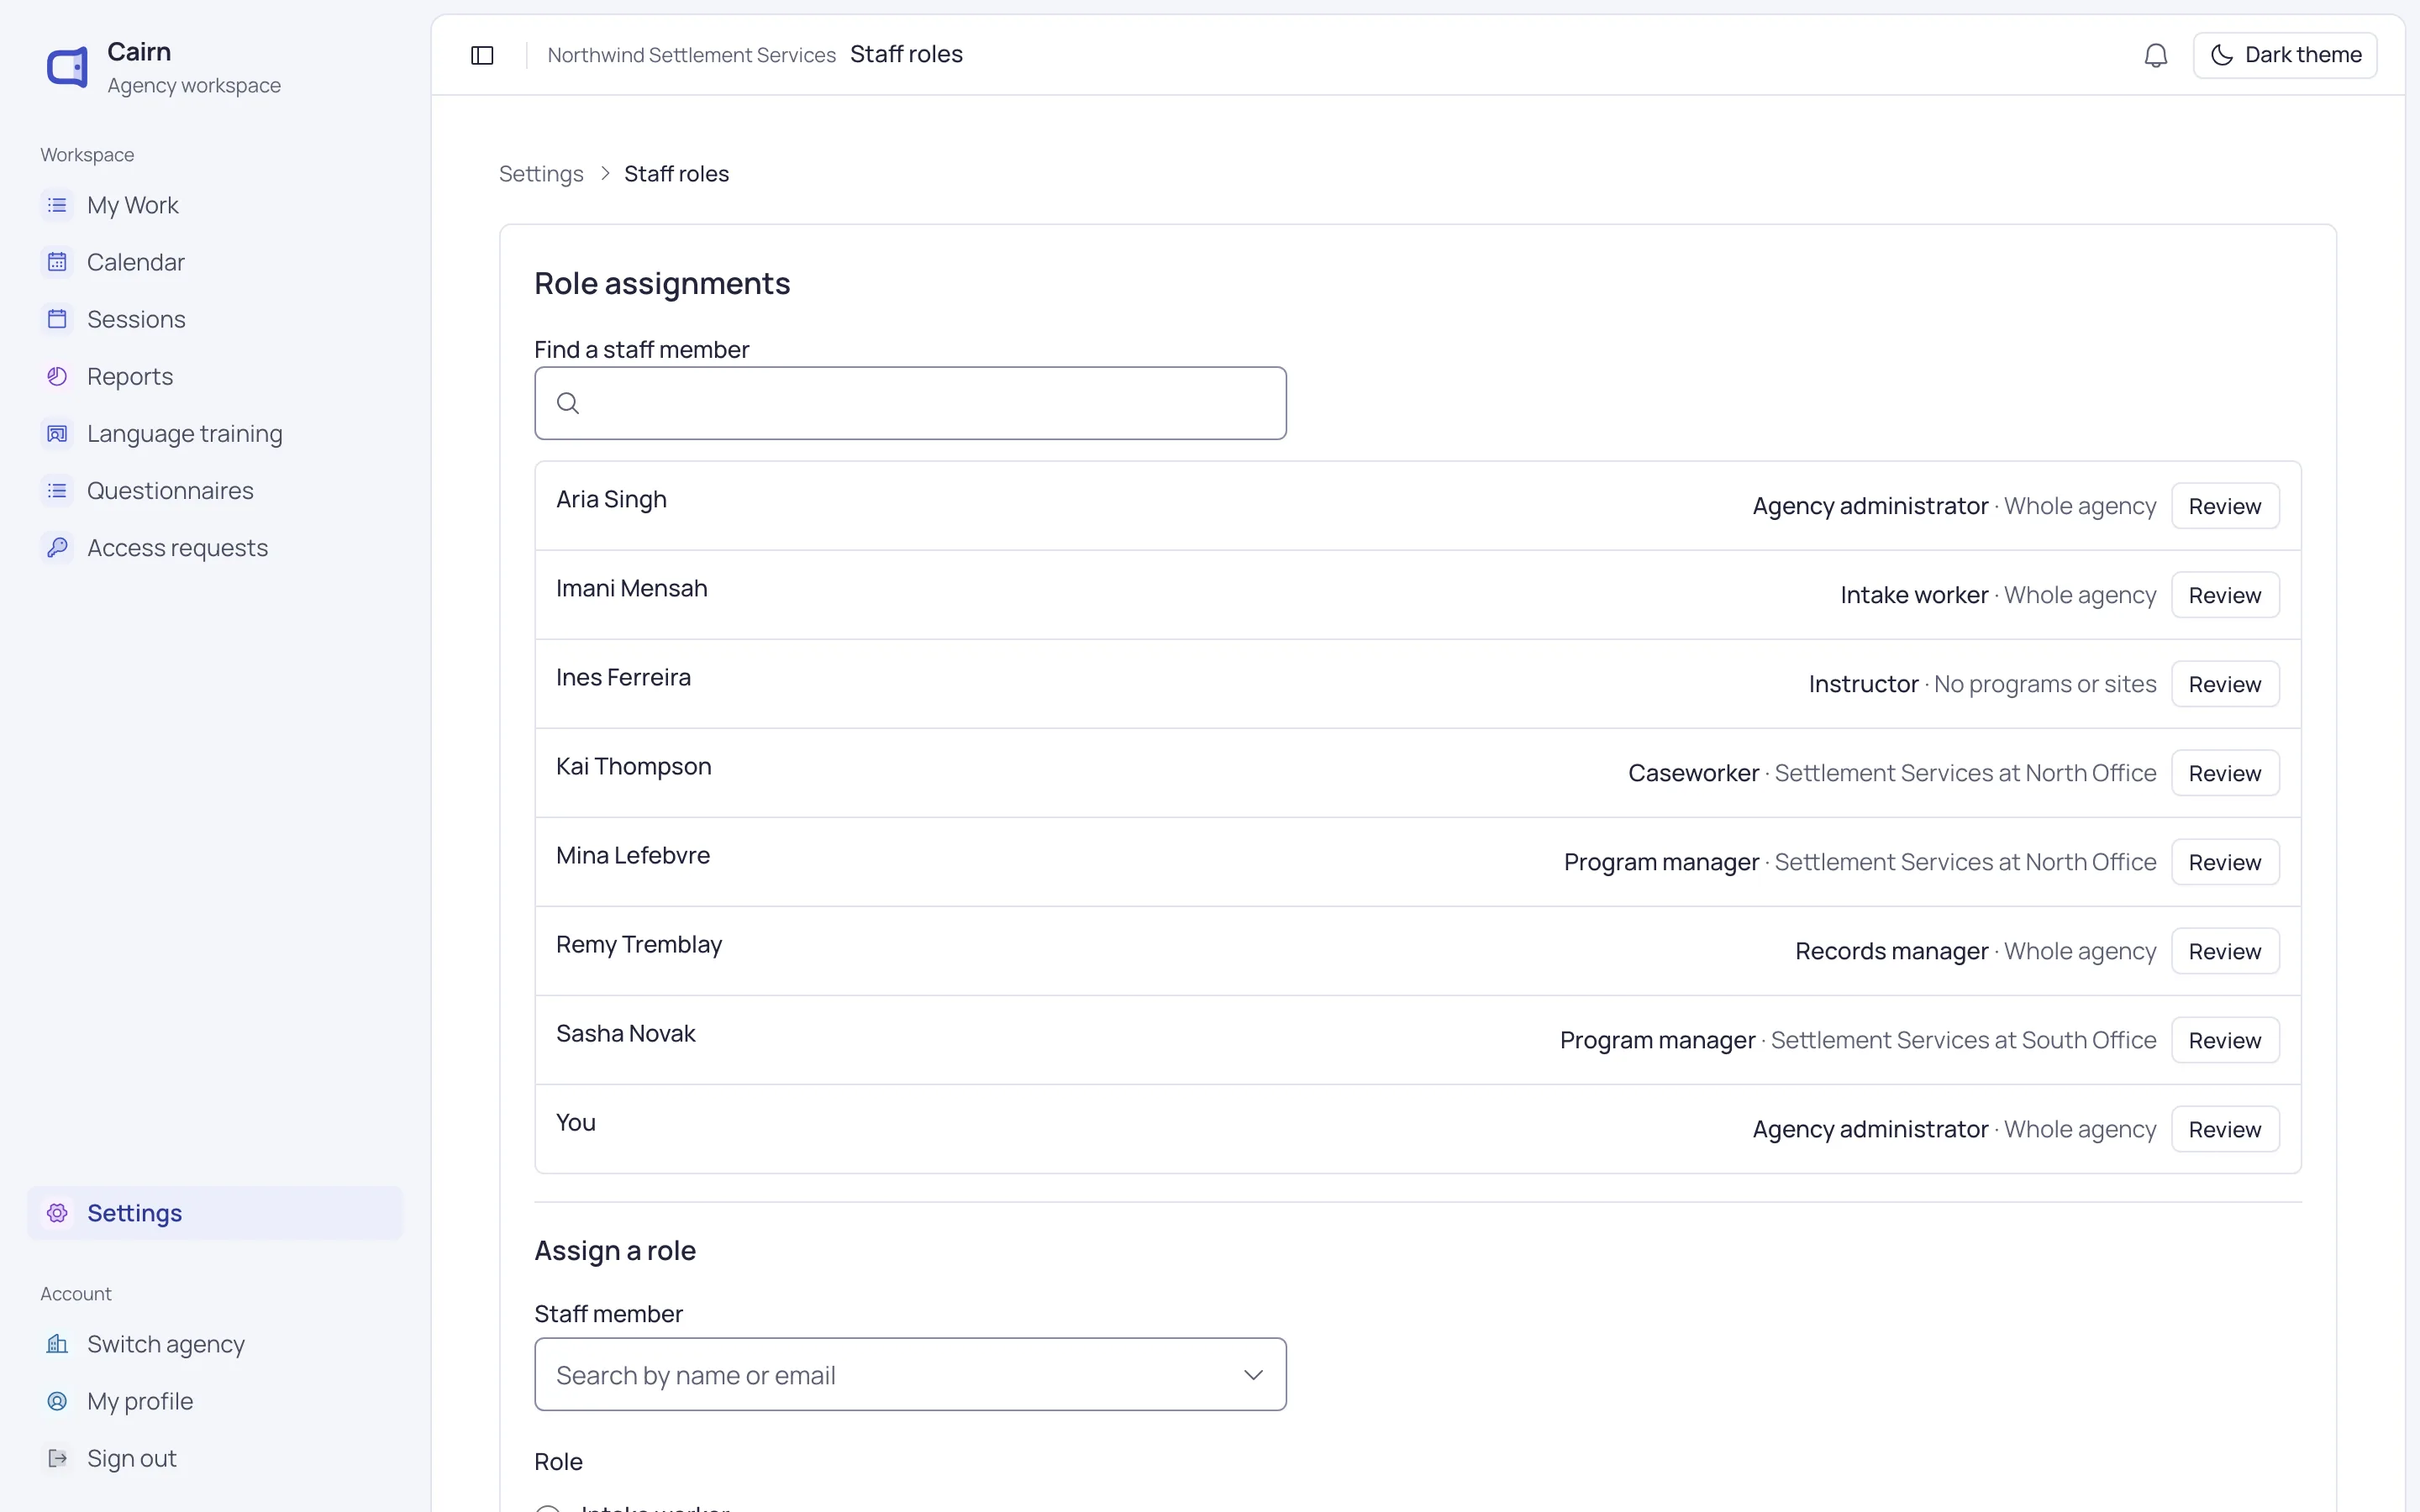
Task: Review your own role assignment
Action: [x=2224, y=1129]
